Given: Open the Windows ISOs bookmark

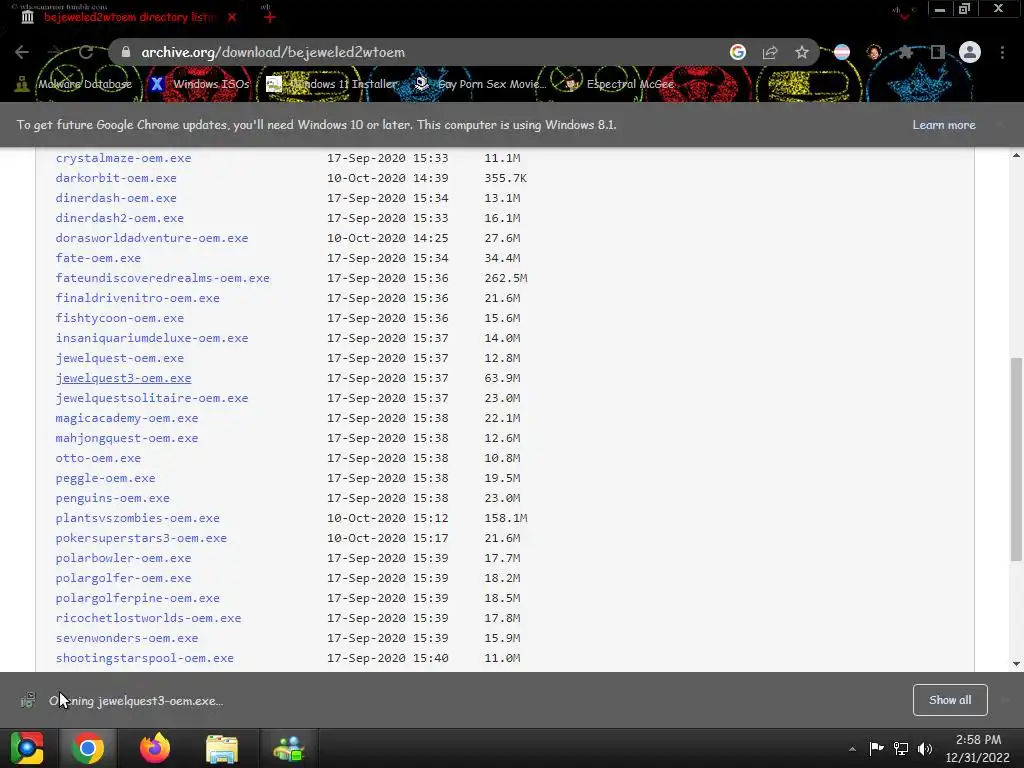Looking at the screenshot, I should coord(200,84).
